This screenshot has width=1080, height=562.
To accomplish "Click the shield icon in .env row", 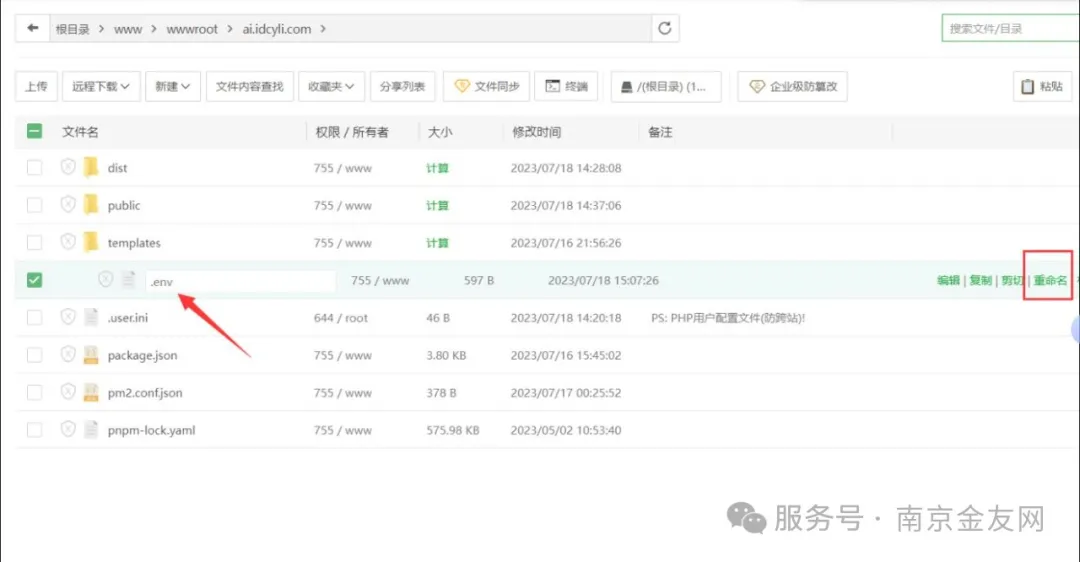I will pyautogui.click(x=105, y=279).
